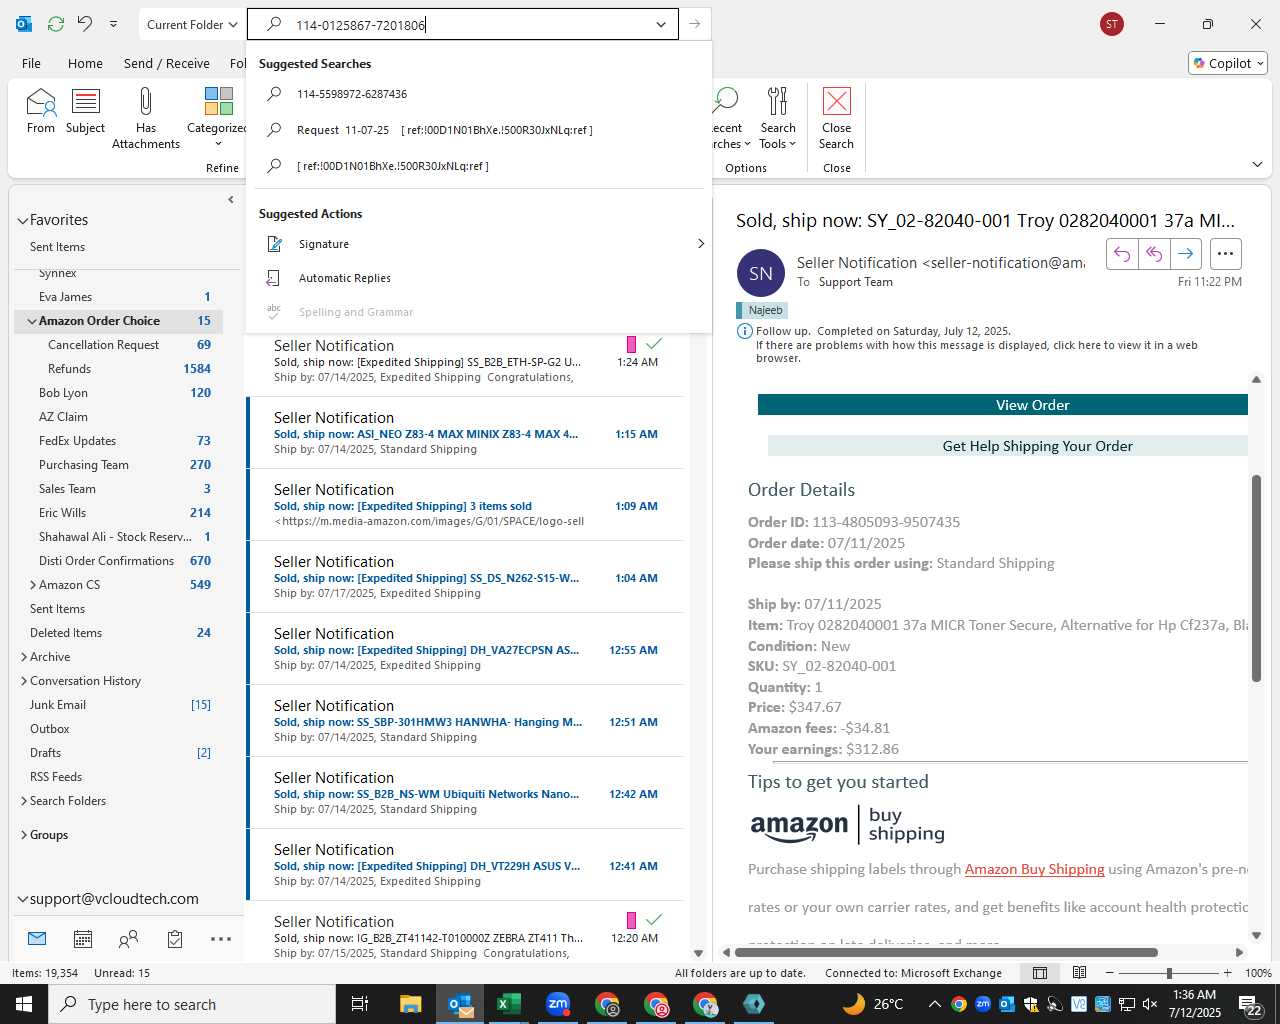The width and height of the screenshot is (1280, 1024).
Task: Click the Send/Receive All Folders sync icon
Action: click(x=56, y=24)
